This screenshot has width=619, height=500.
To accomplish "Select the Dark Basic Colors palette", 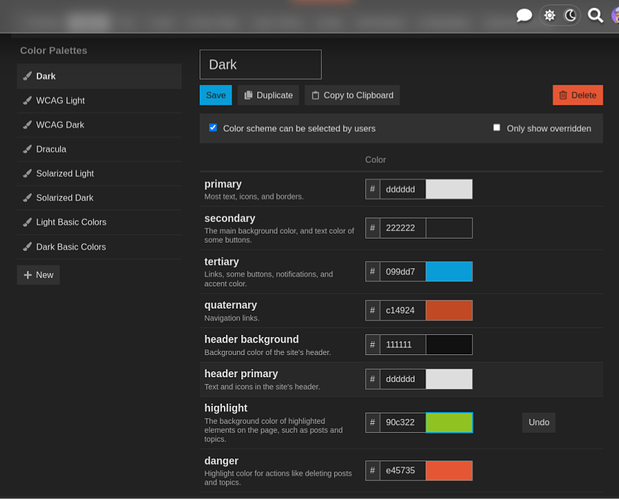I will pos(99,247).
